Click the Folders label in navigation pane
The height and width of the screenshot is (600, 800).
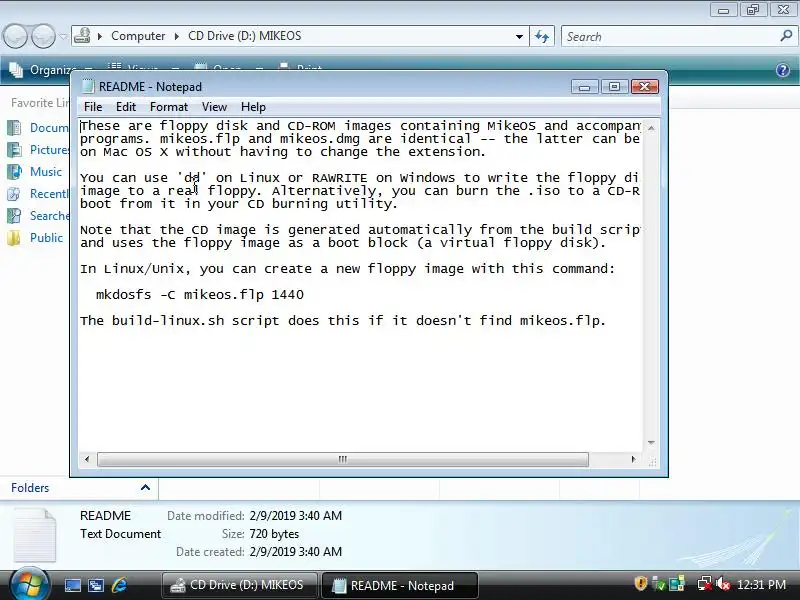point(30,488)
